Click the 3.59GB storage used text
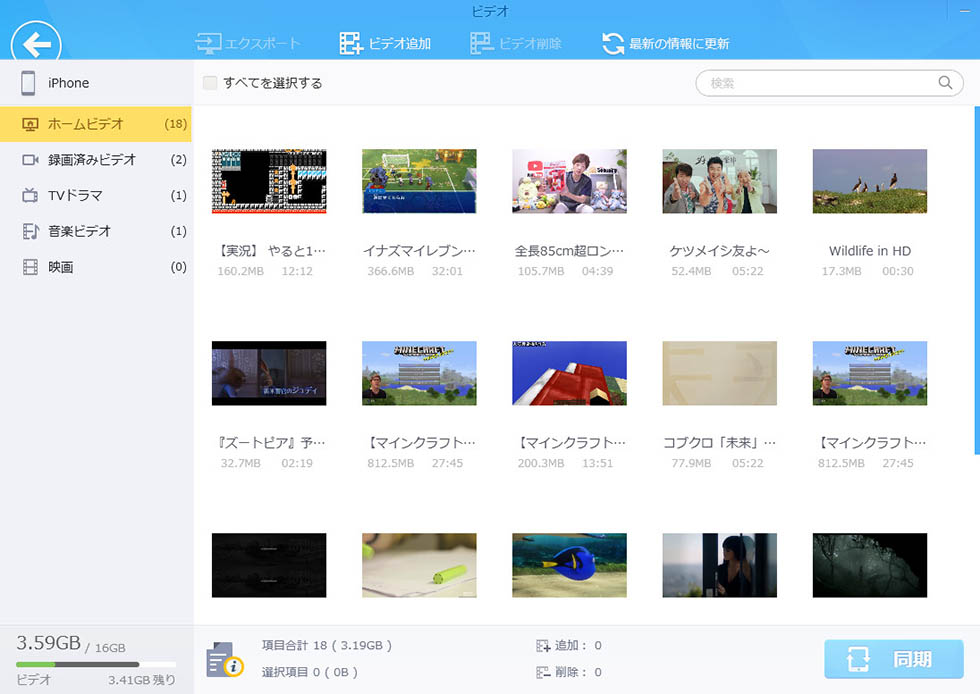The image size is (980, 694). pos(49,643)
